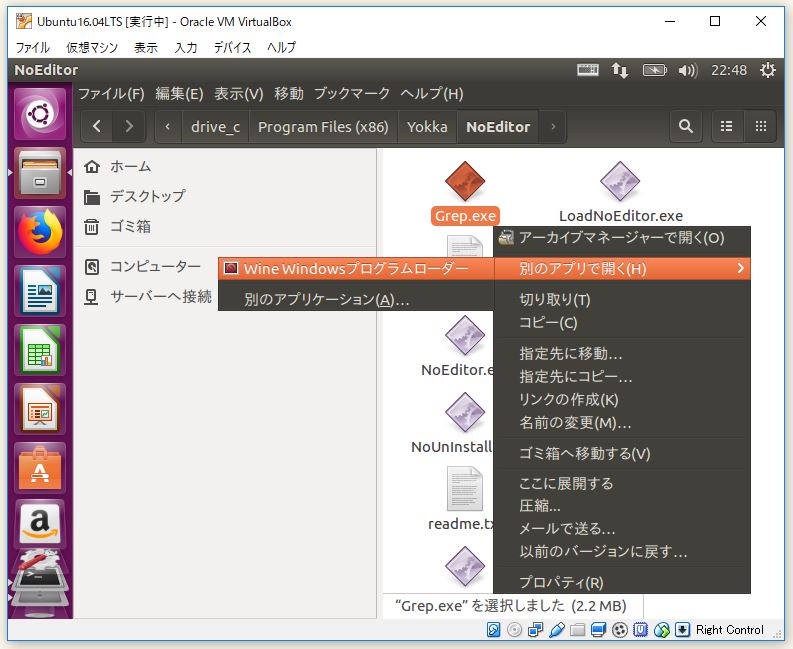Choose メールで送る... menu entry
The image size is (793, 649).
(622, 529)
